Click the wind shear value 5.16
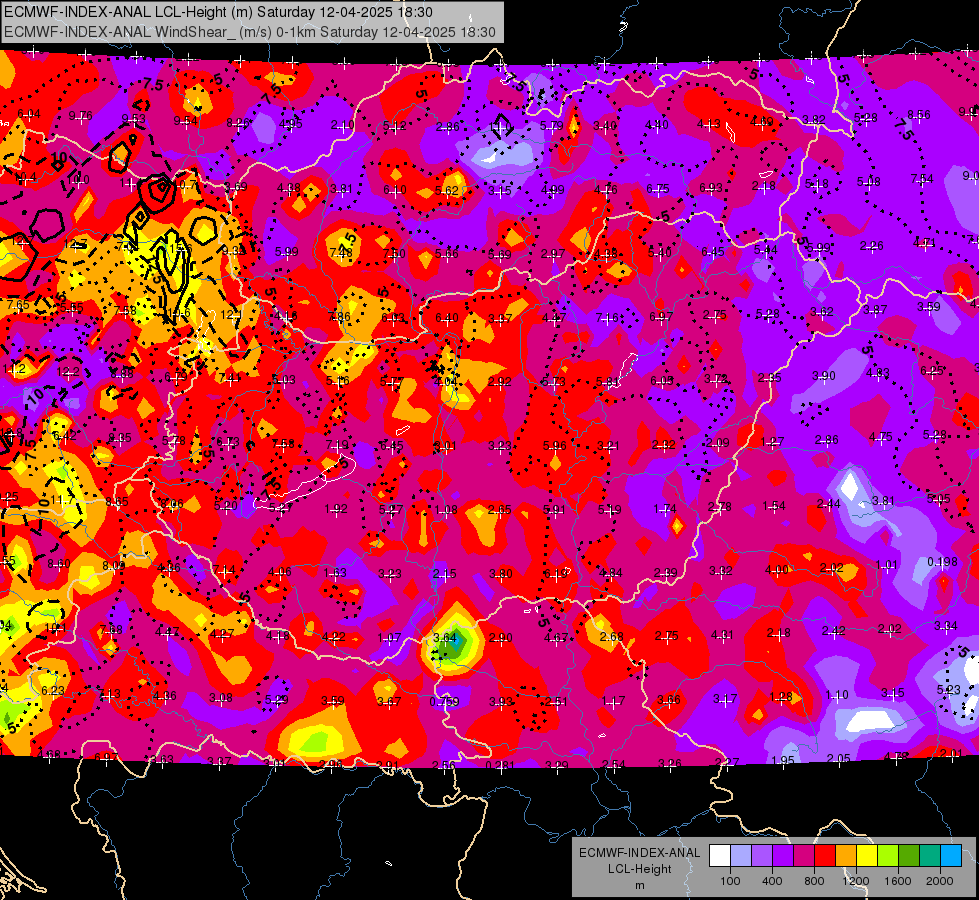 click(337, 380)
